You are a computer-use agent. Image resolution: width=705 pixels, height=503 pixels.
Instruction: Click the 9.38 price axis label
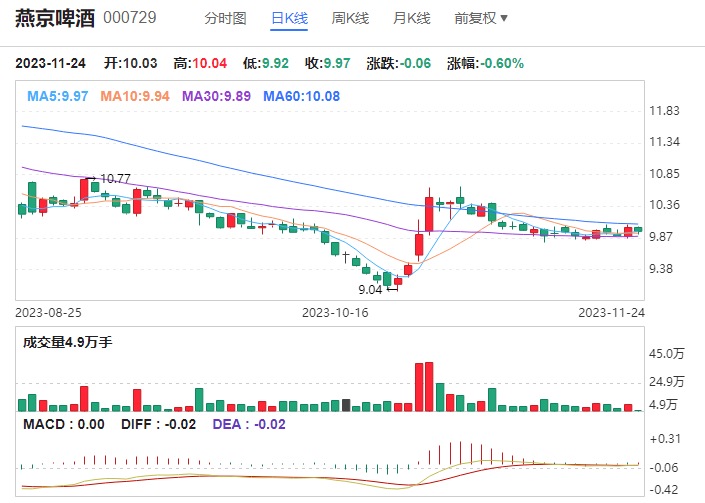coord(660,269)
